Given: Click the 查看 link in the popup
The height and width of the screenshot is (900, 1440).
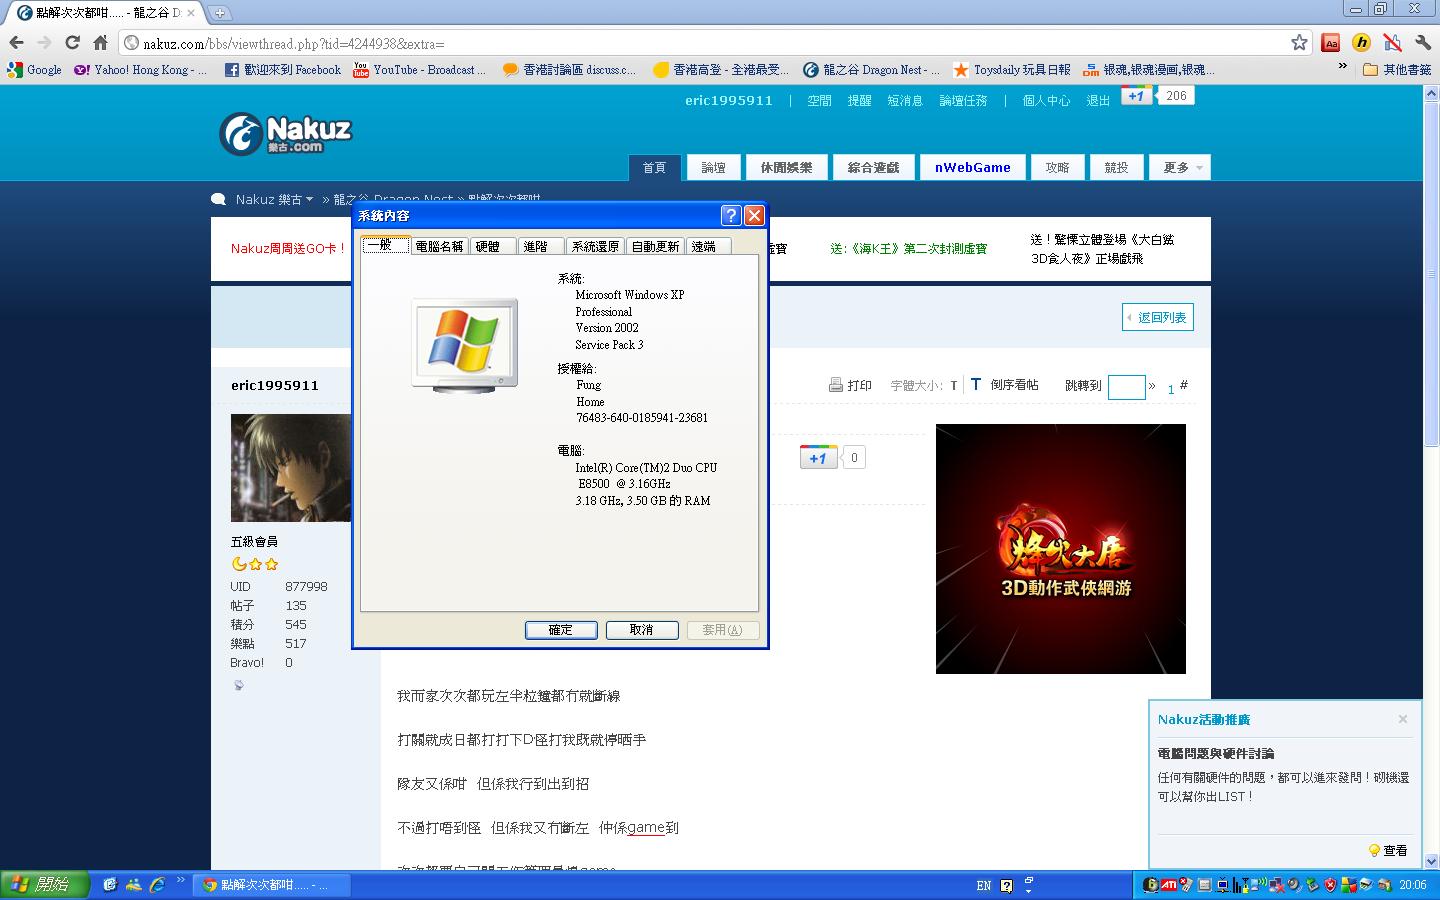Looking at the screenshot, I should [1388, 851].
